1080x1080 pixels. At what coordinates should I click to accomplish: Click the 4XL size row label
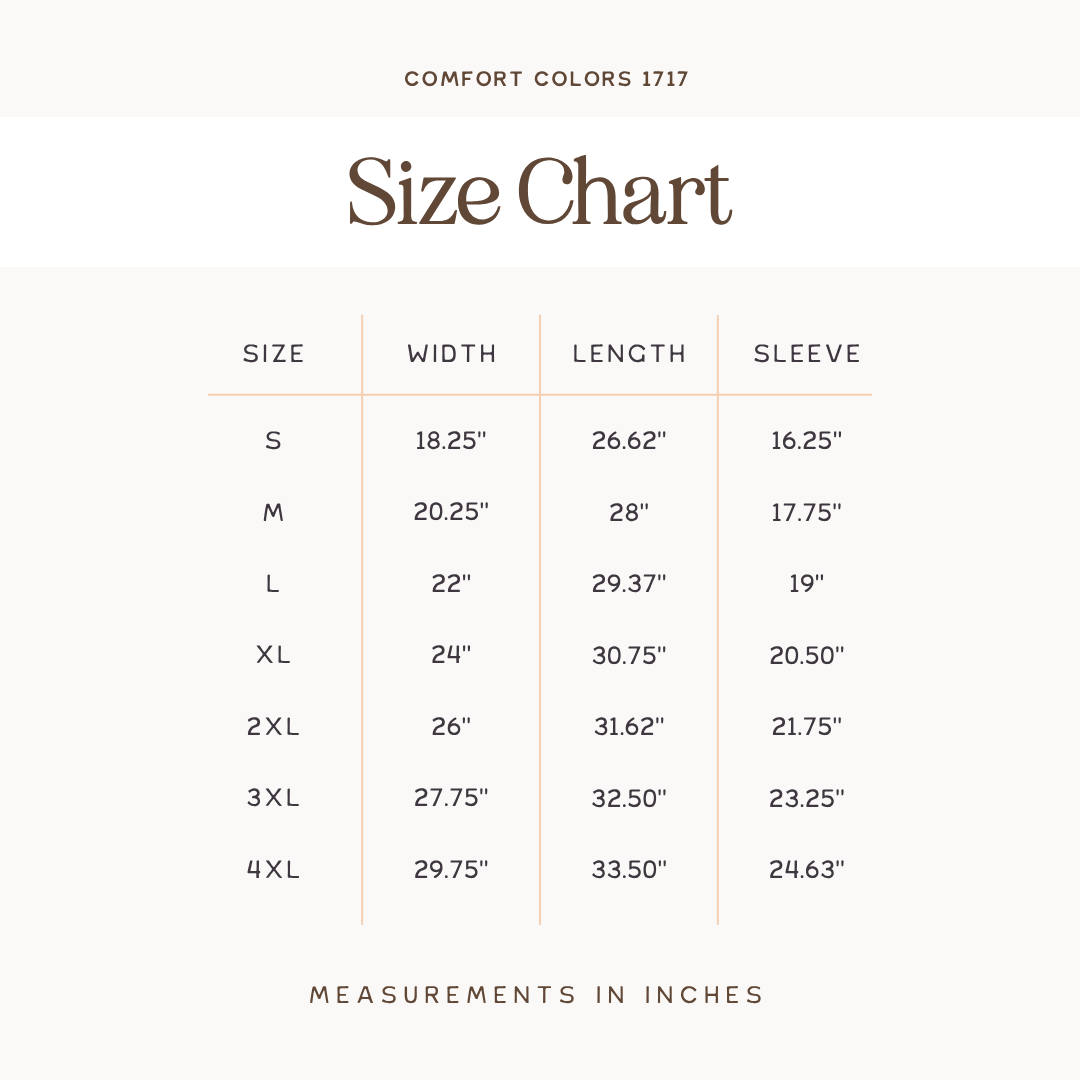point(273,869)
